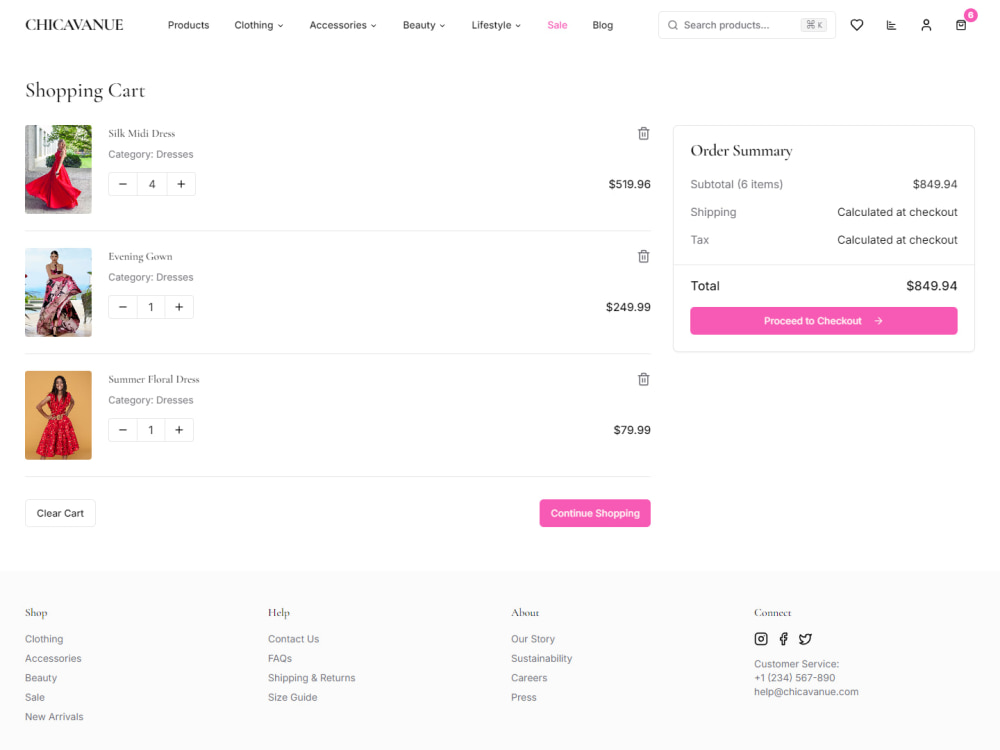Decrease Evening Gown quantity
The width and height of the screenshot is (1000, 750).
pos(123,307)
